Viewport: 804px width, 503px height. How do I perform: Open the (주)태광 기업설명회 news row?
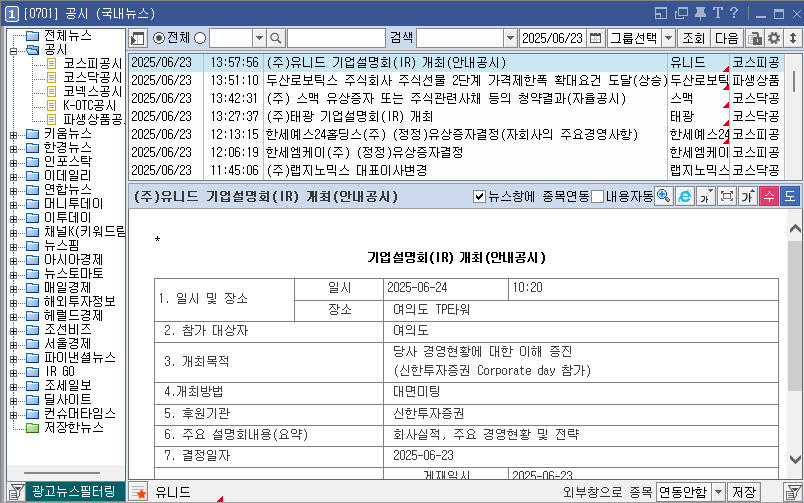(456, 116)
